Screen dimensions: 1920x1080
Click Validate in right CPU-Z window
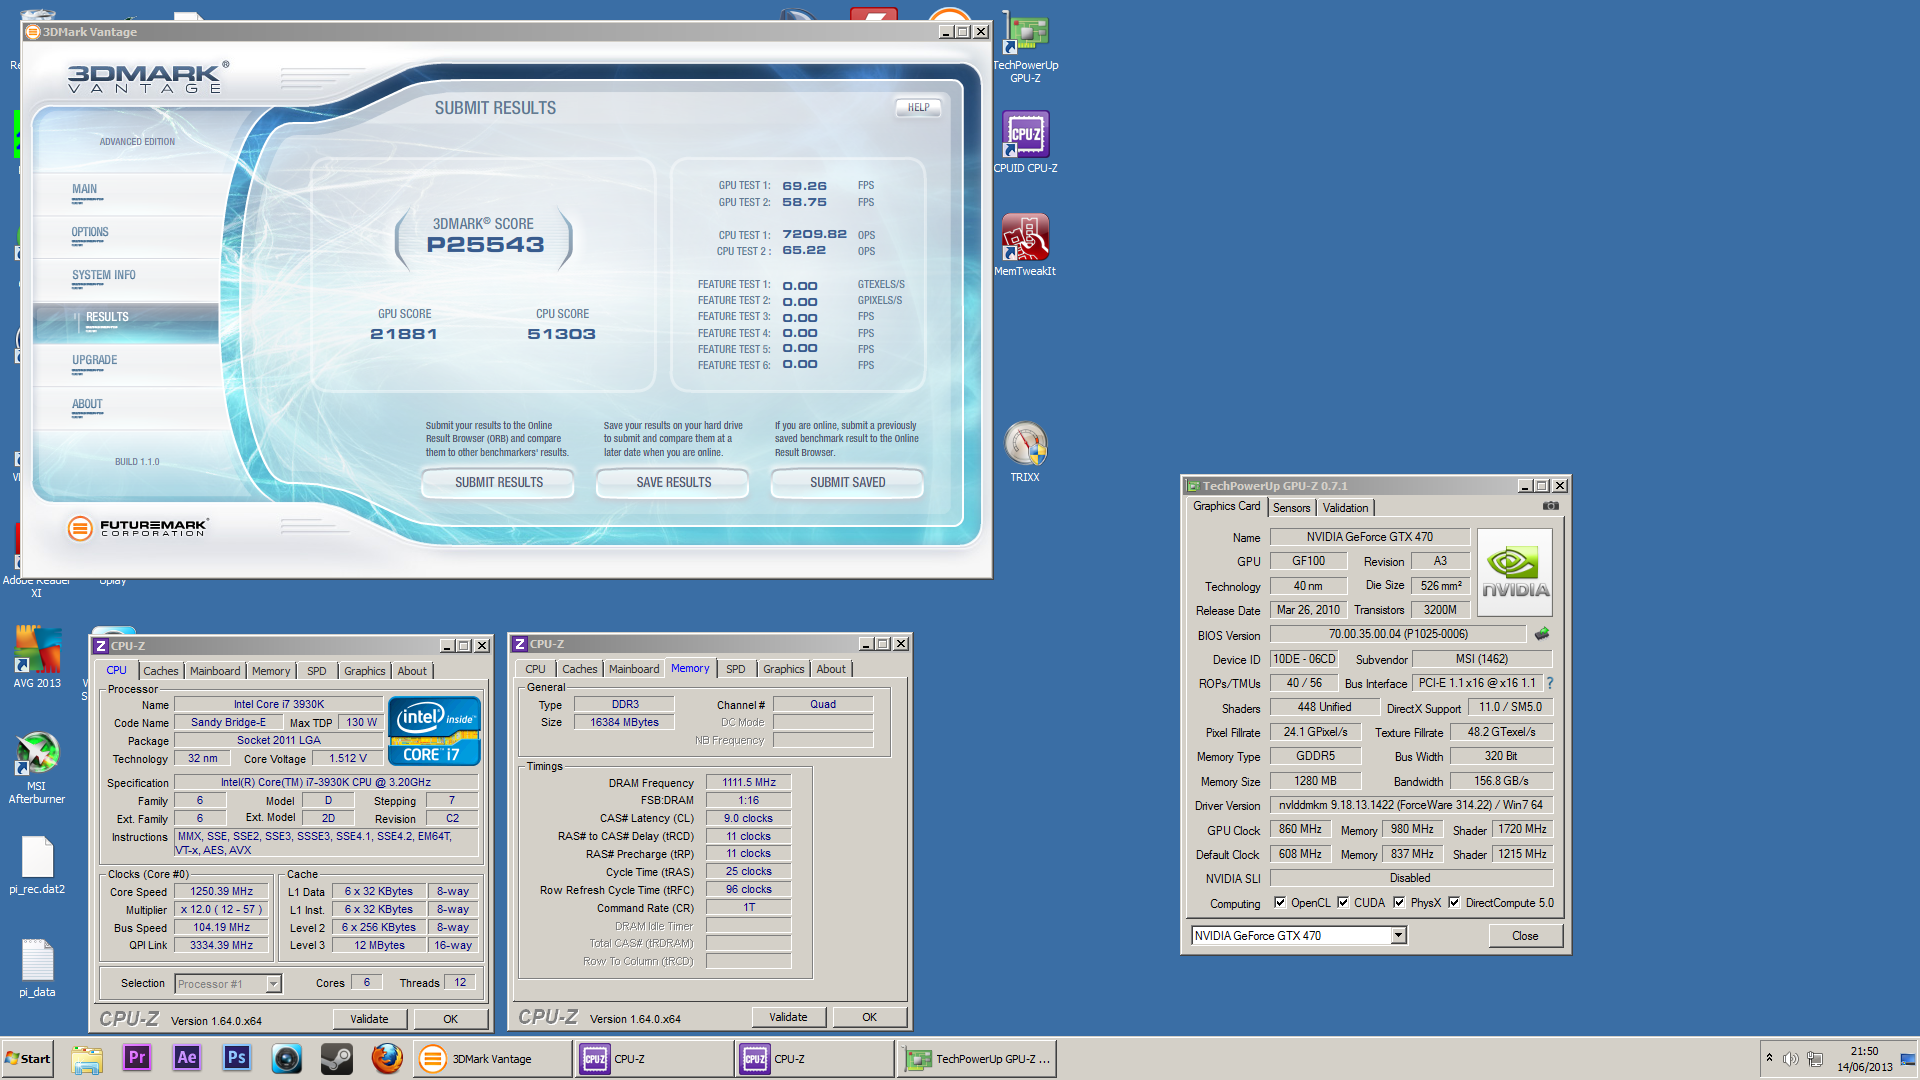(788, 1017)
